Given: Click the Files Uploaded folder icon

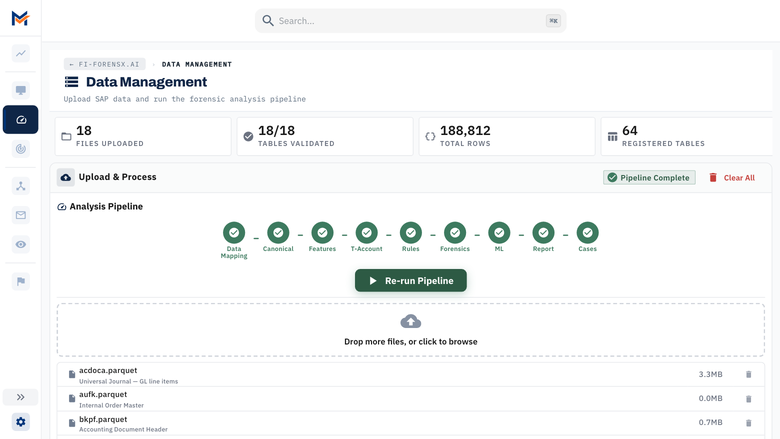Looking at the screenshot, I should point(66,136).
